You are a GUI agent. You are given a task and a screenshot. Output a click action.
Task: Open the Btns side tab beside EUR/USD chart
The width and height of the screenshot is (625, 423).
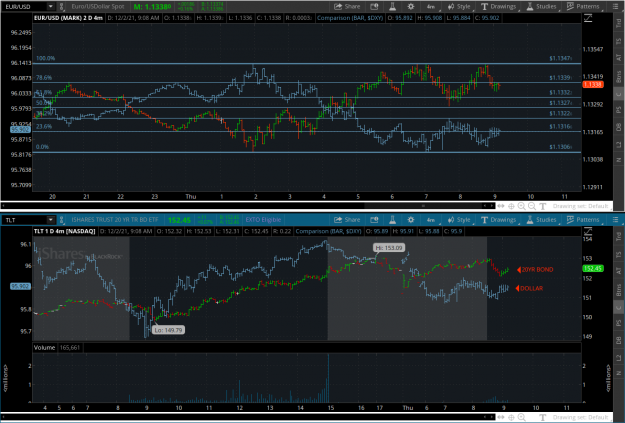pyautogui.click(x=619, y=77)
